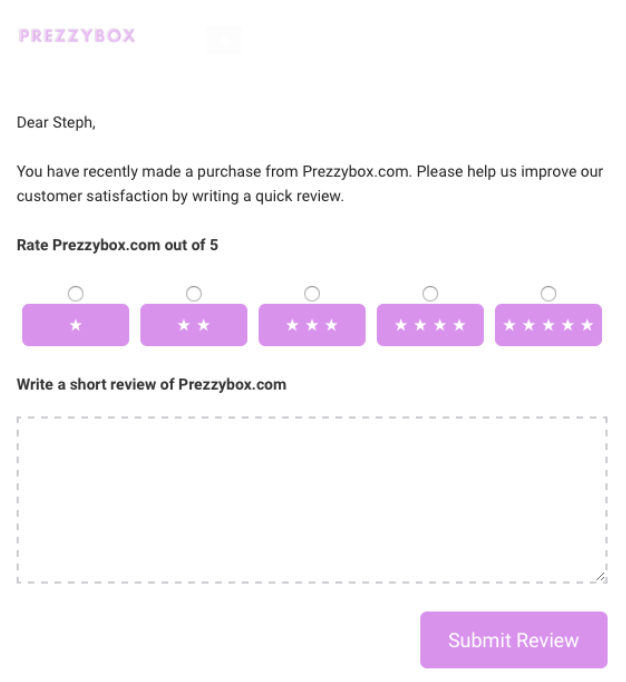Tick the radio button above three stars
This screenshot has width=626, height=682.
tap(312, 293)
